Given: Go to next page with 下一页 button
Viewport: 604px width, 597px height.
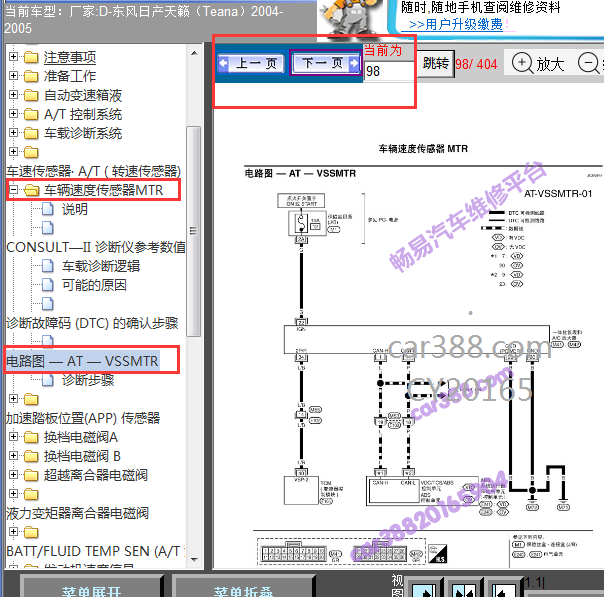Looking at the screenshot, I should (326, 63).
